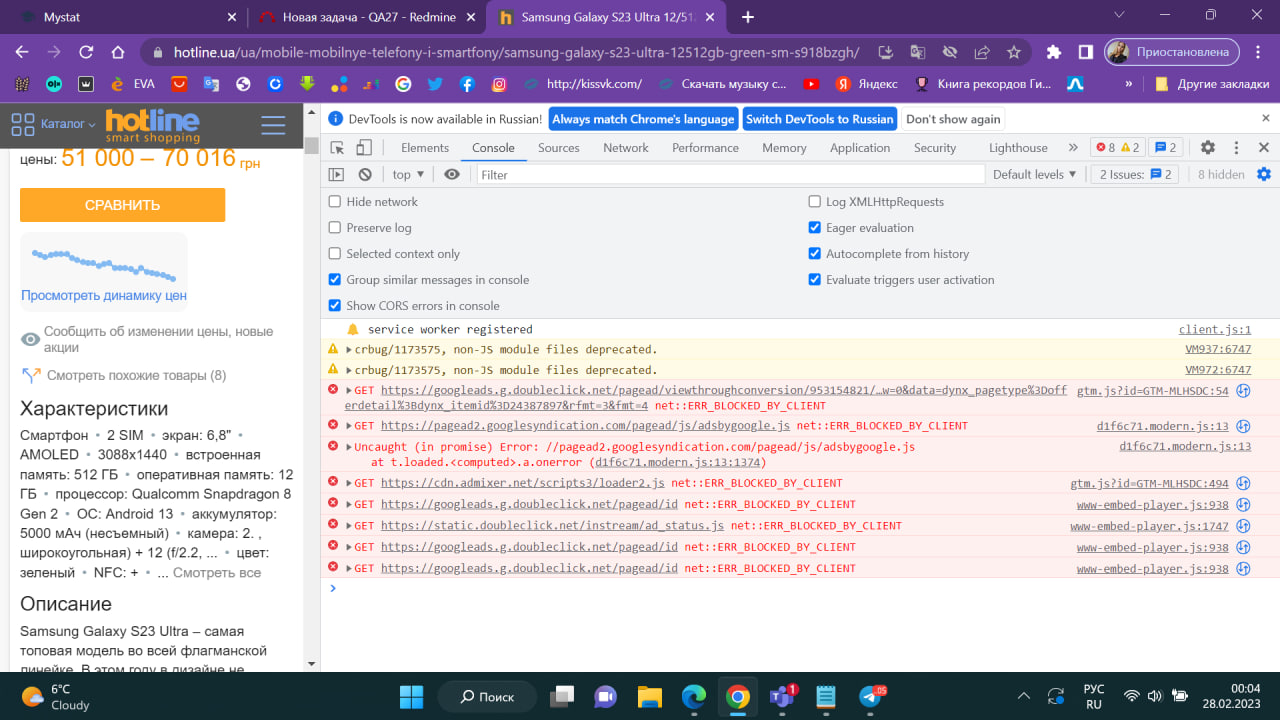Viewport: 1280px width, 720px height.
Task: Click the Switch DevTools to Russian button
Action: pyautogui.click(x=819, y=119)
